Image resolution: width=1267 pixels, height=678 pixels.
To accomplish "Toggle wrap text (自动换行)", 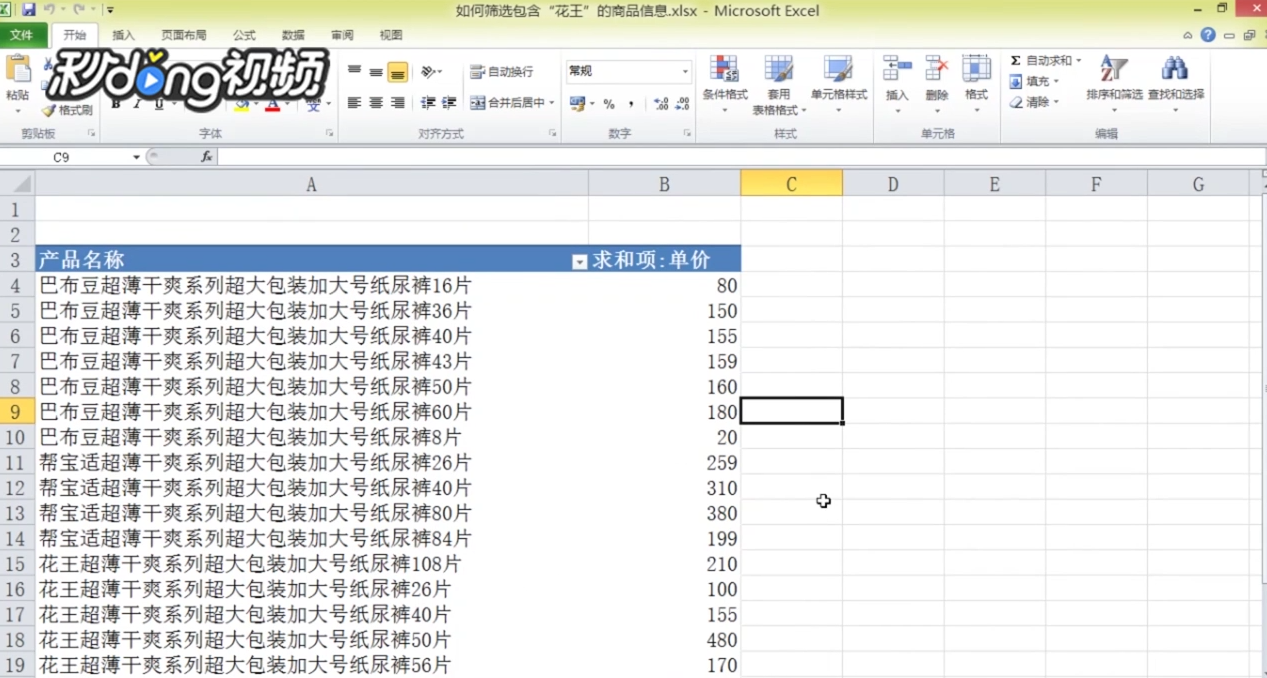I will tap(502, 72).
